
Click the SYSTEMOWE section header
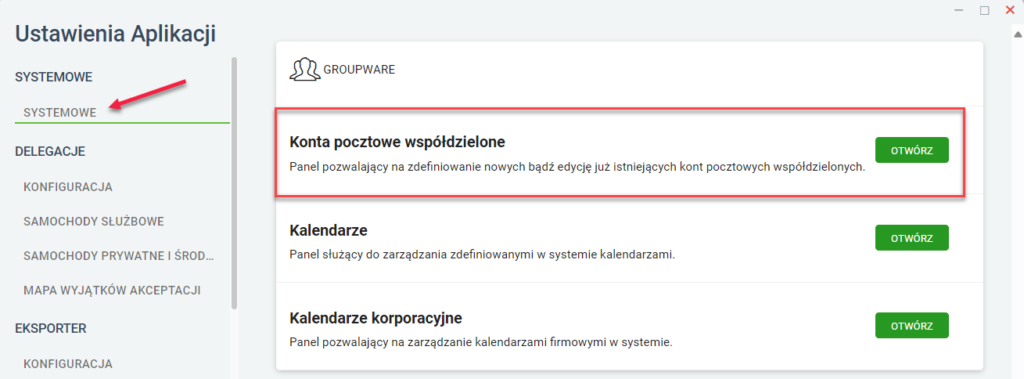(x=54, y=77)
